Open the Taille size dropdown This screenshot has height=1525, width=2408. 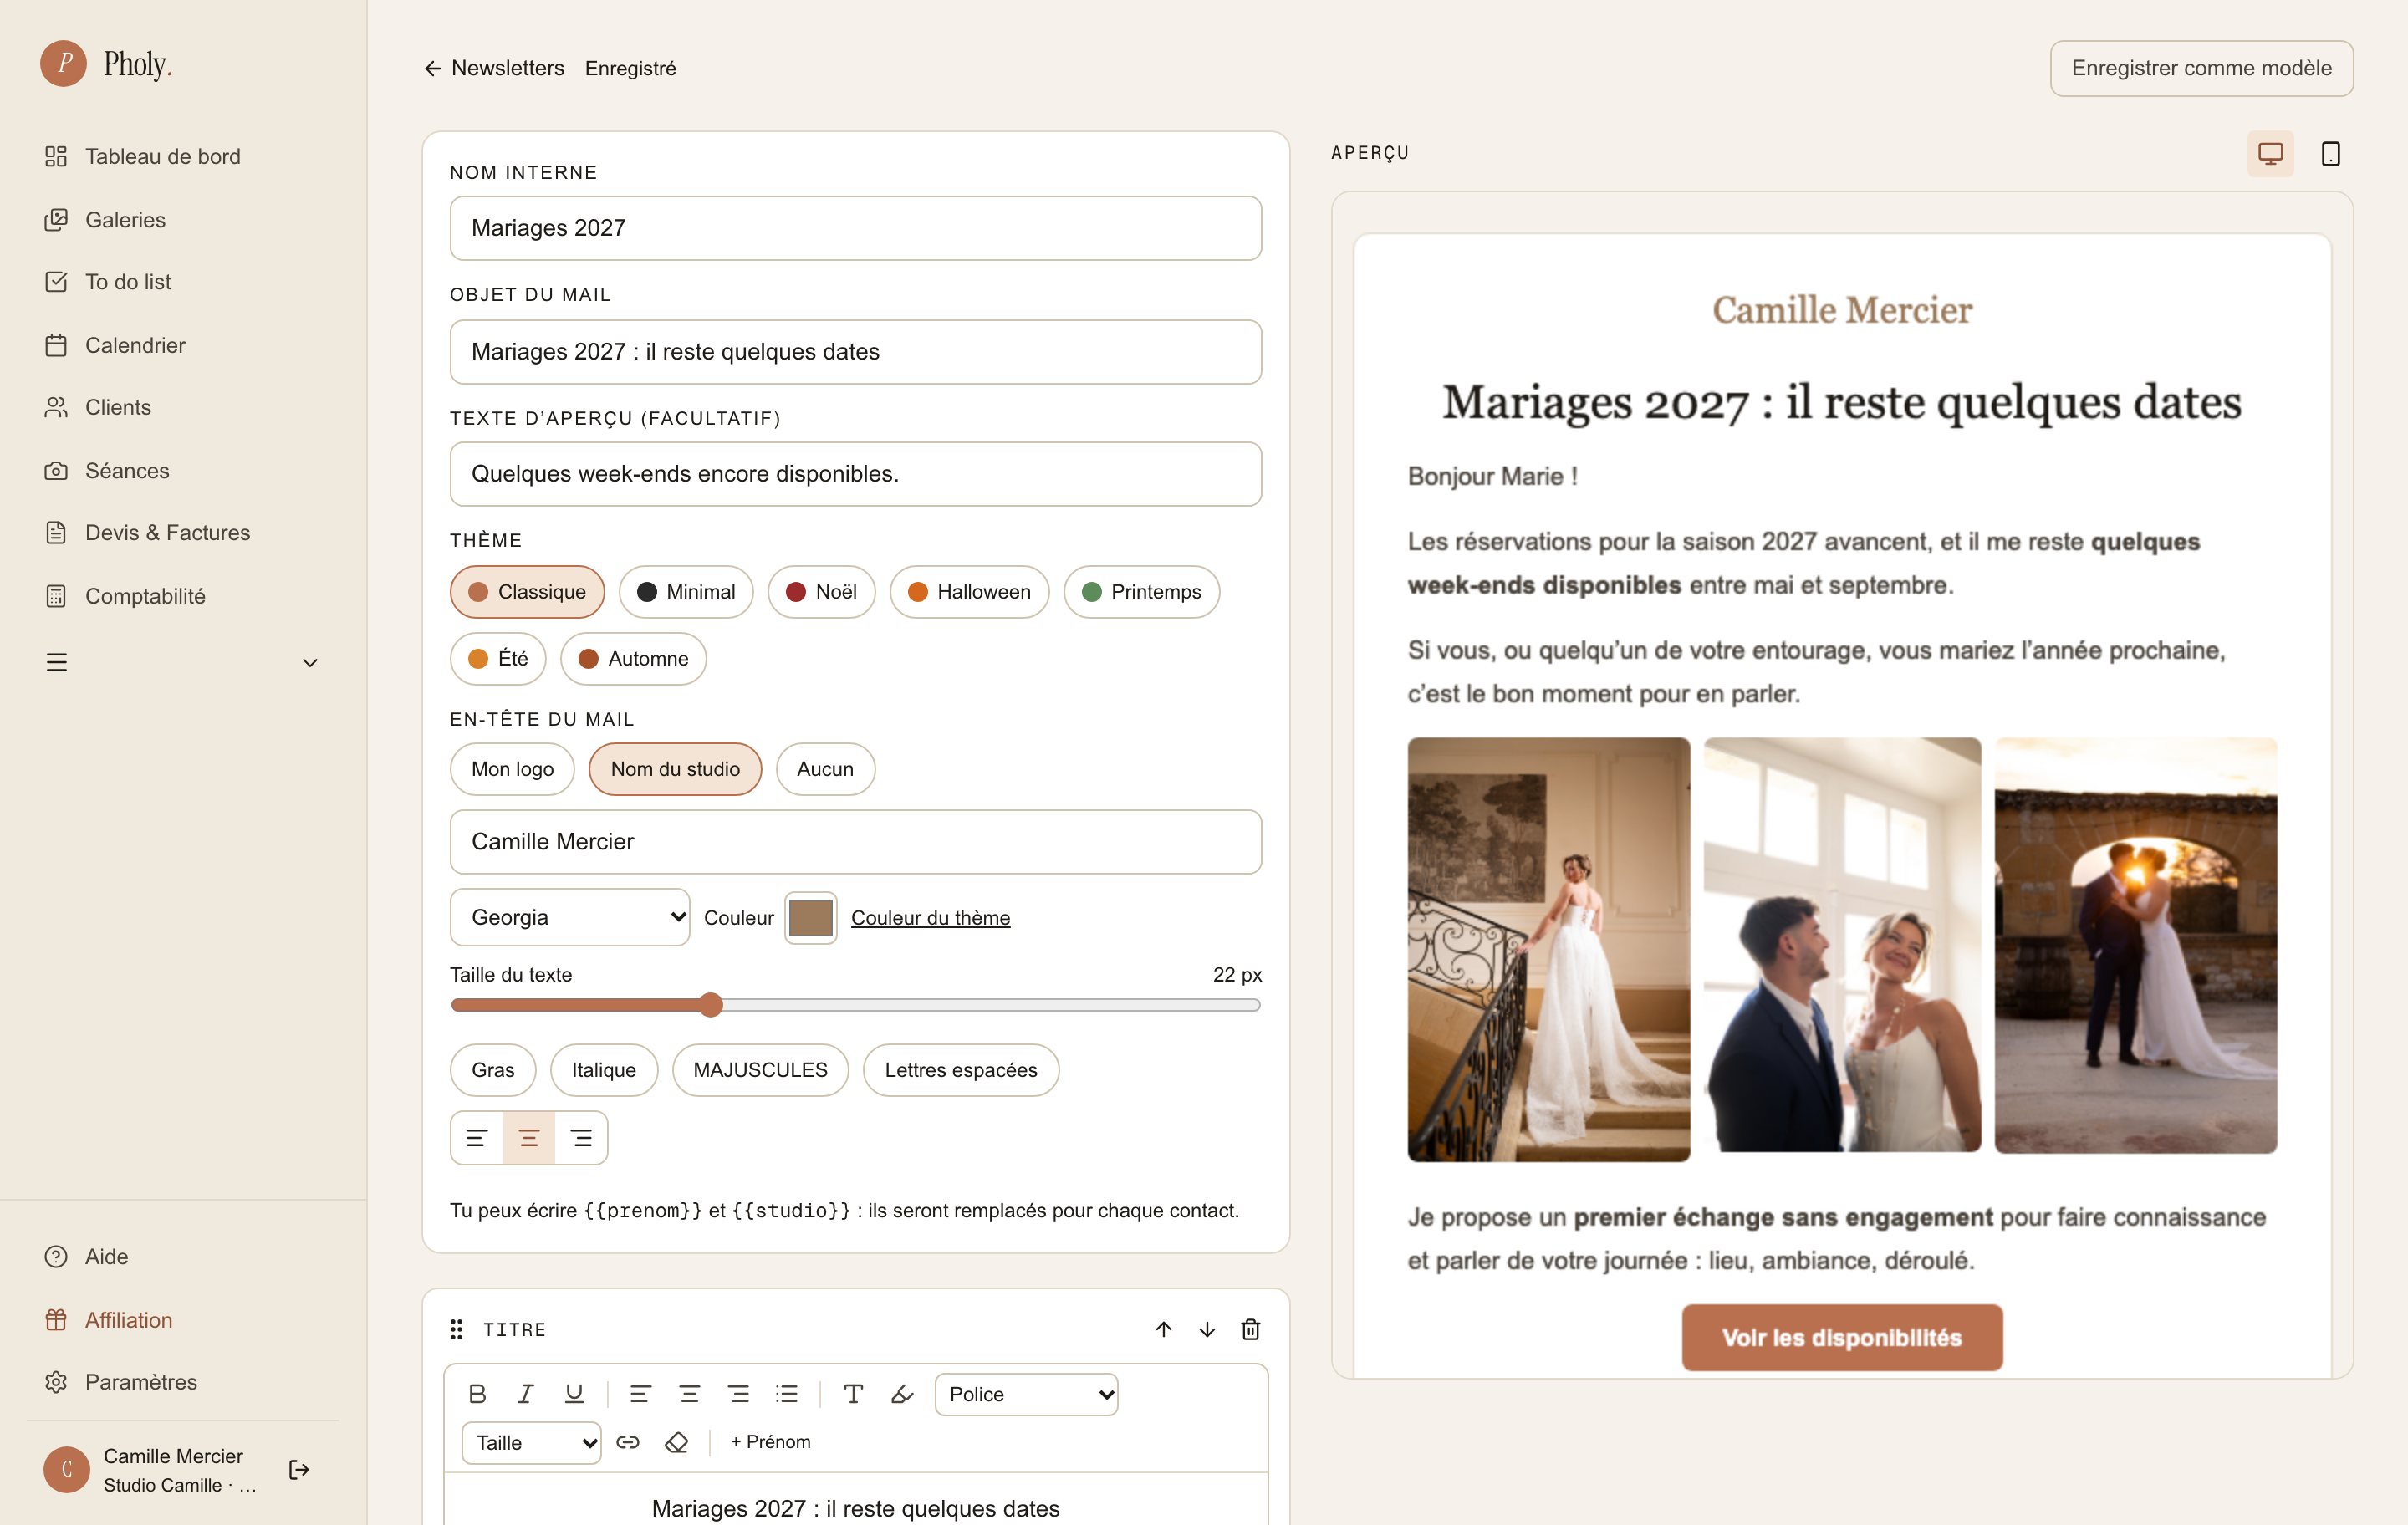(x=531, y=1443)
